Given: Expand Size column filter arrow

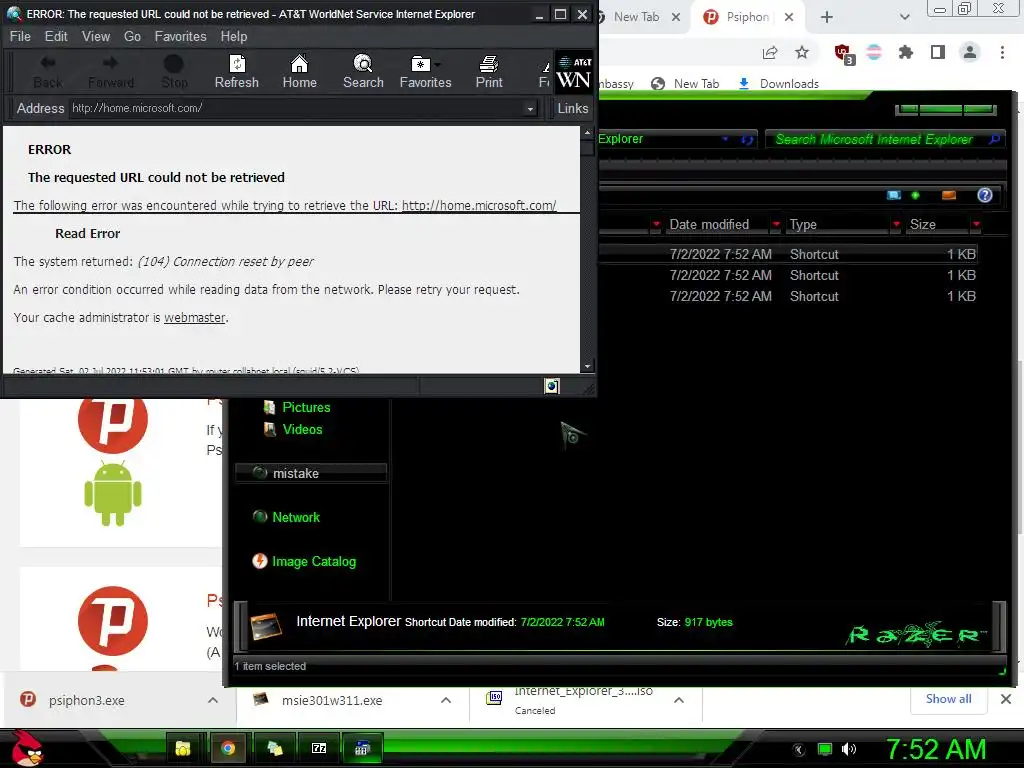Looking at the screenshot, I should tap(976, 224).
